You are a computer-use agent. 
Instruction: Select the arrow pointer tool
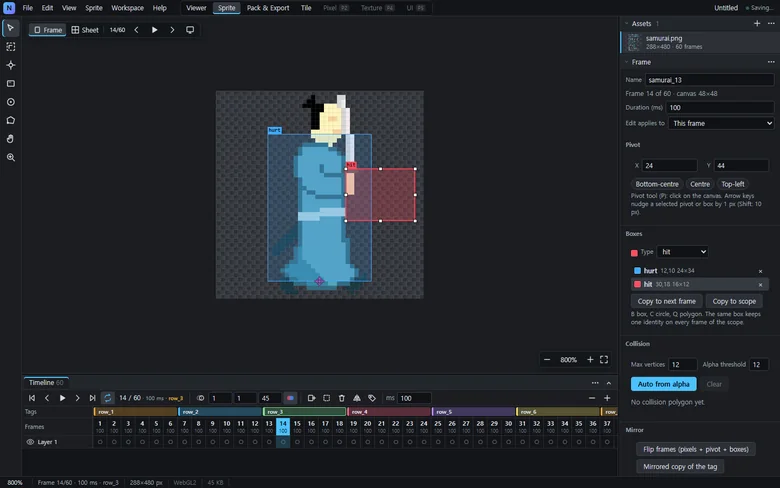10,28
